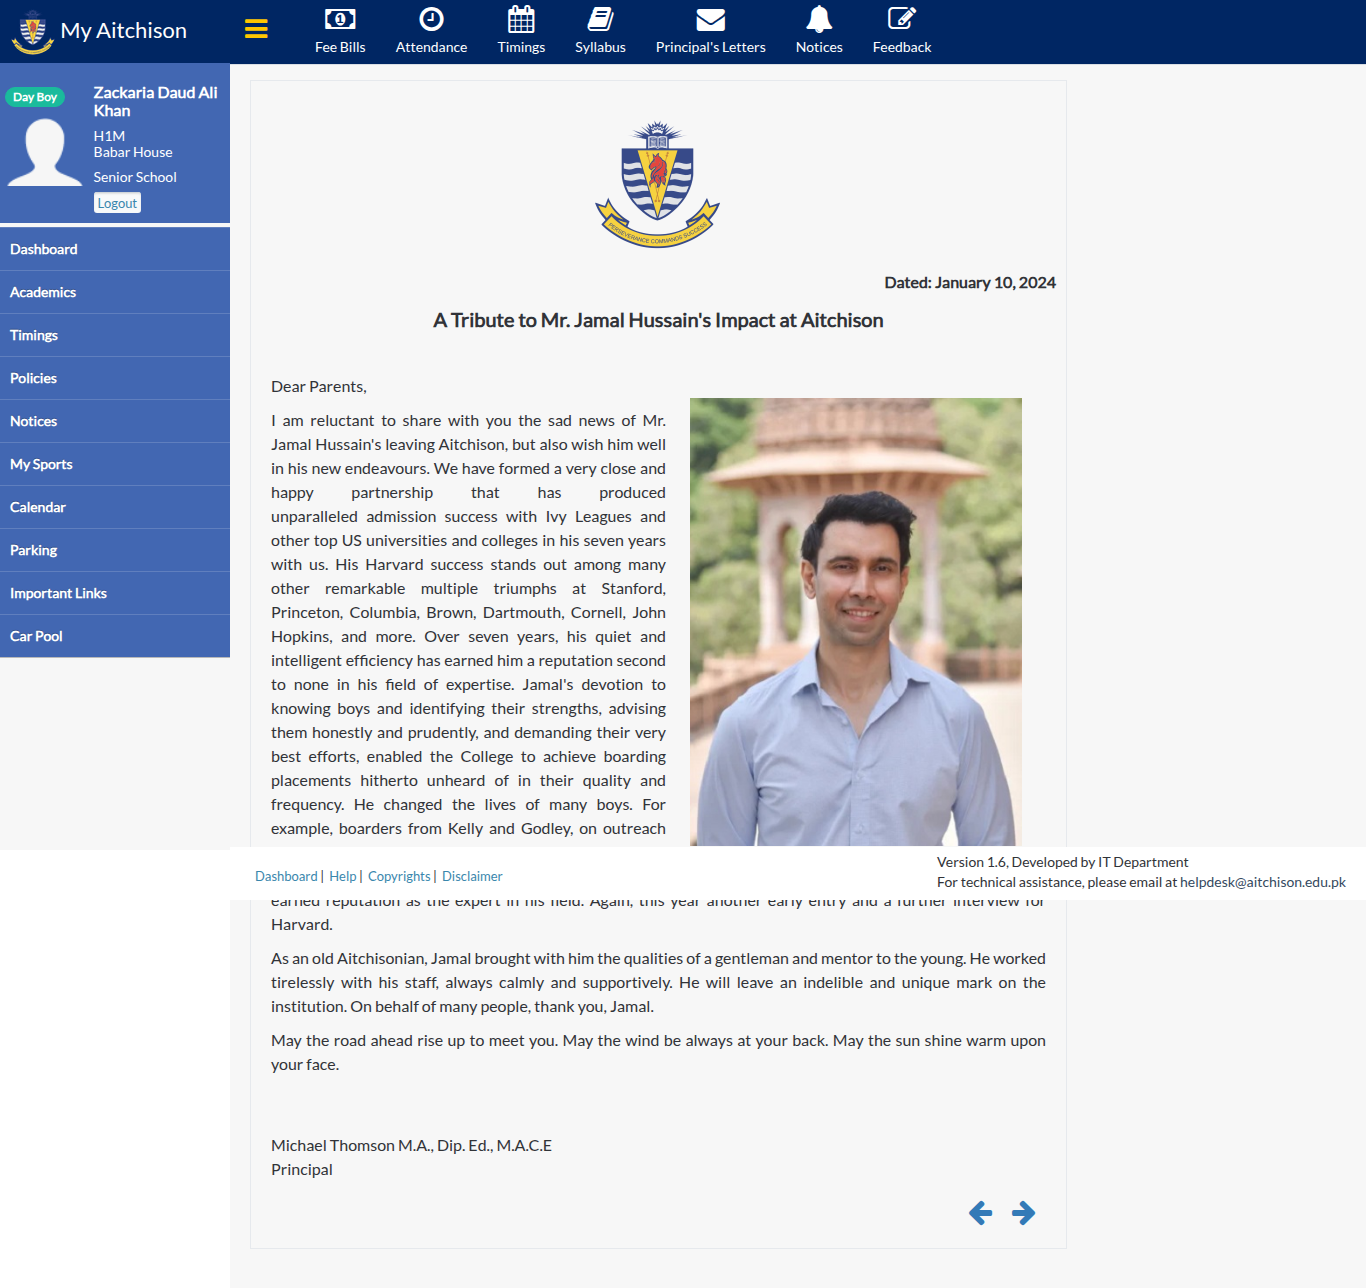Click the 'Version 1.6, Developed by IT Department' text
Image resolution: width=1366 pixels, height=1288 pixels.
[1062, 862]
